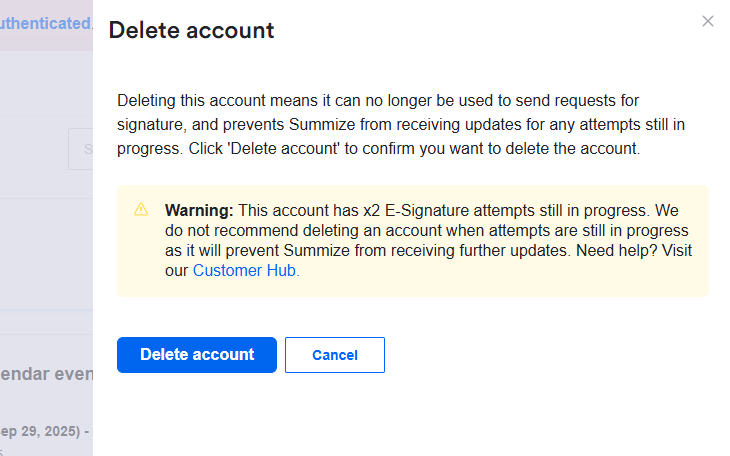
Task: Confirm with the blue Delete account button
Action: coord(197,355)
